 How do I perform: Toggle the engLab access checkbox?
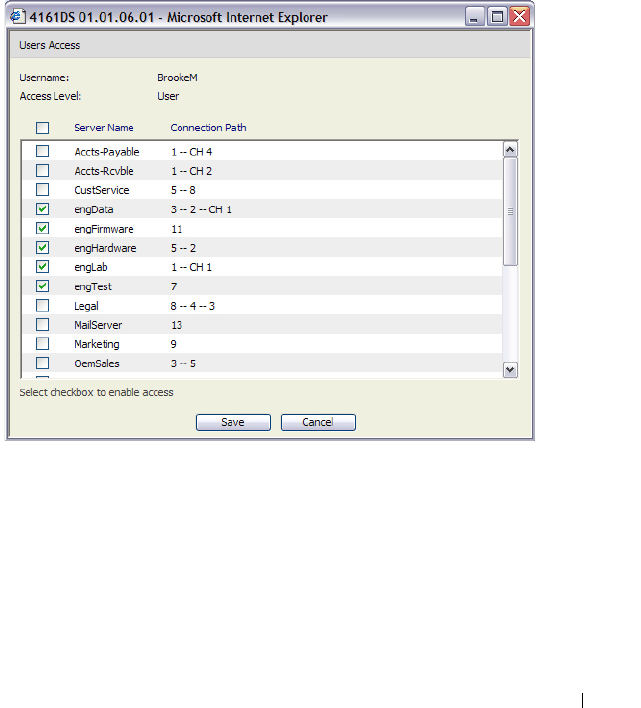pyautogui.click(x=42, y=266)
